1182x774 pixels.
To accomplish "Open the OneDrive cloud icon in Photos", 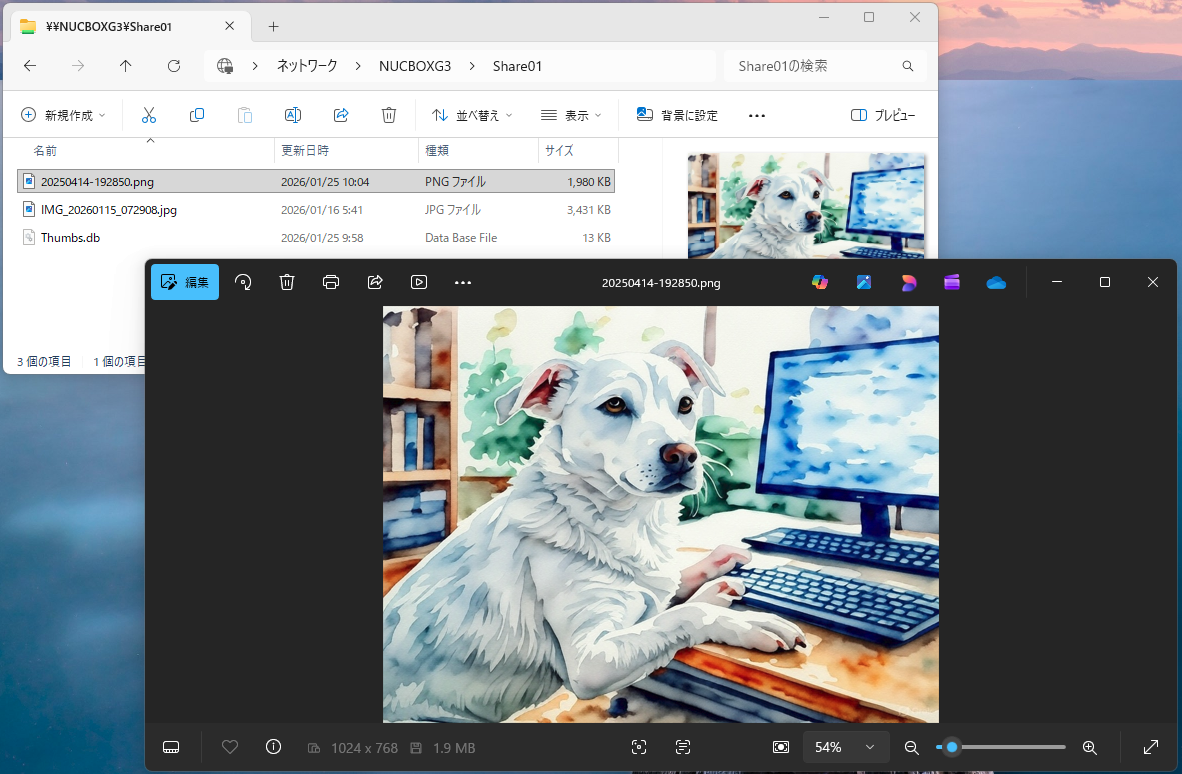I will click(996, 283).
